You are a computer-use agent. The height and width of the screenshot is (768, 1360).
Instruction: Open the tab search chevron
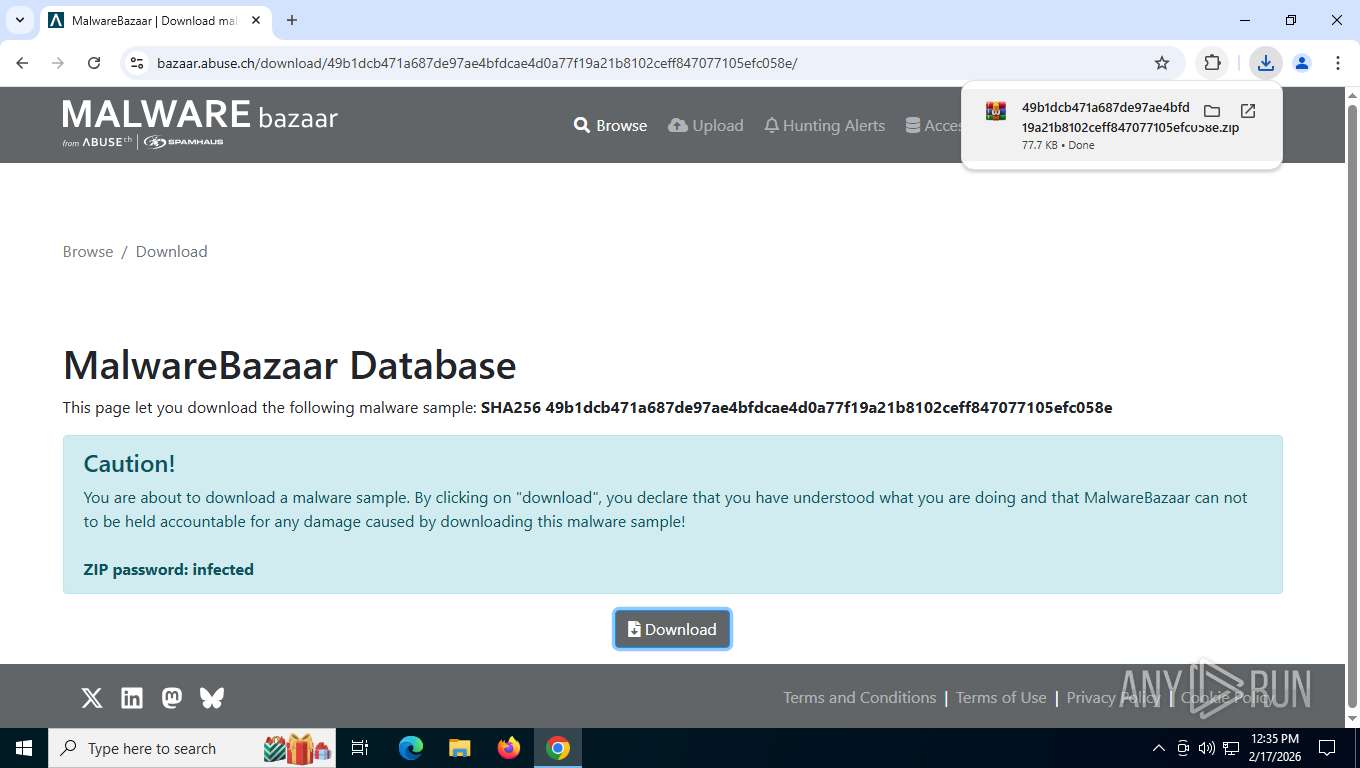click(x=19, y=20)
